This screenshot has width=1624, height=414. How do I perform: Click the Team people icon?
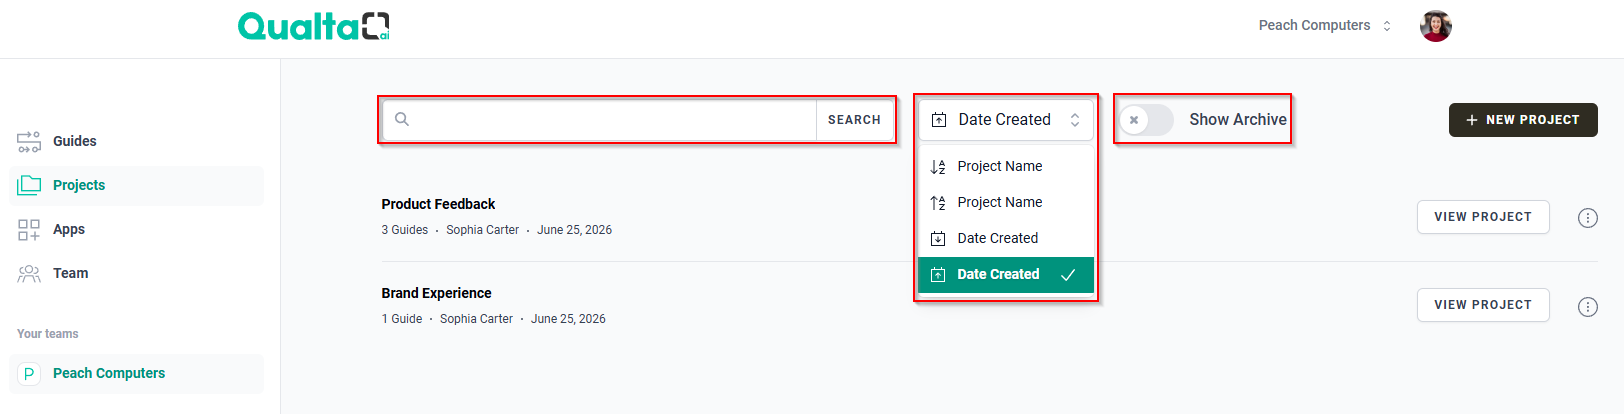(x=29, y=274)
